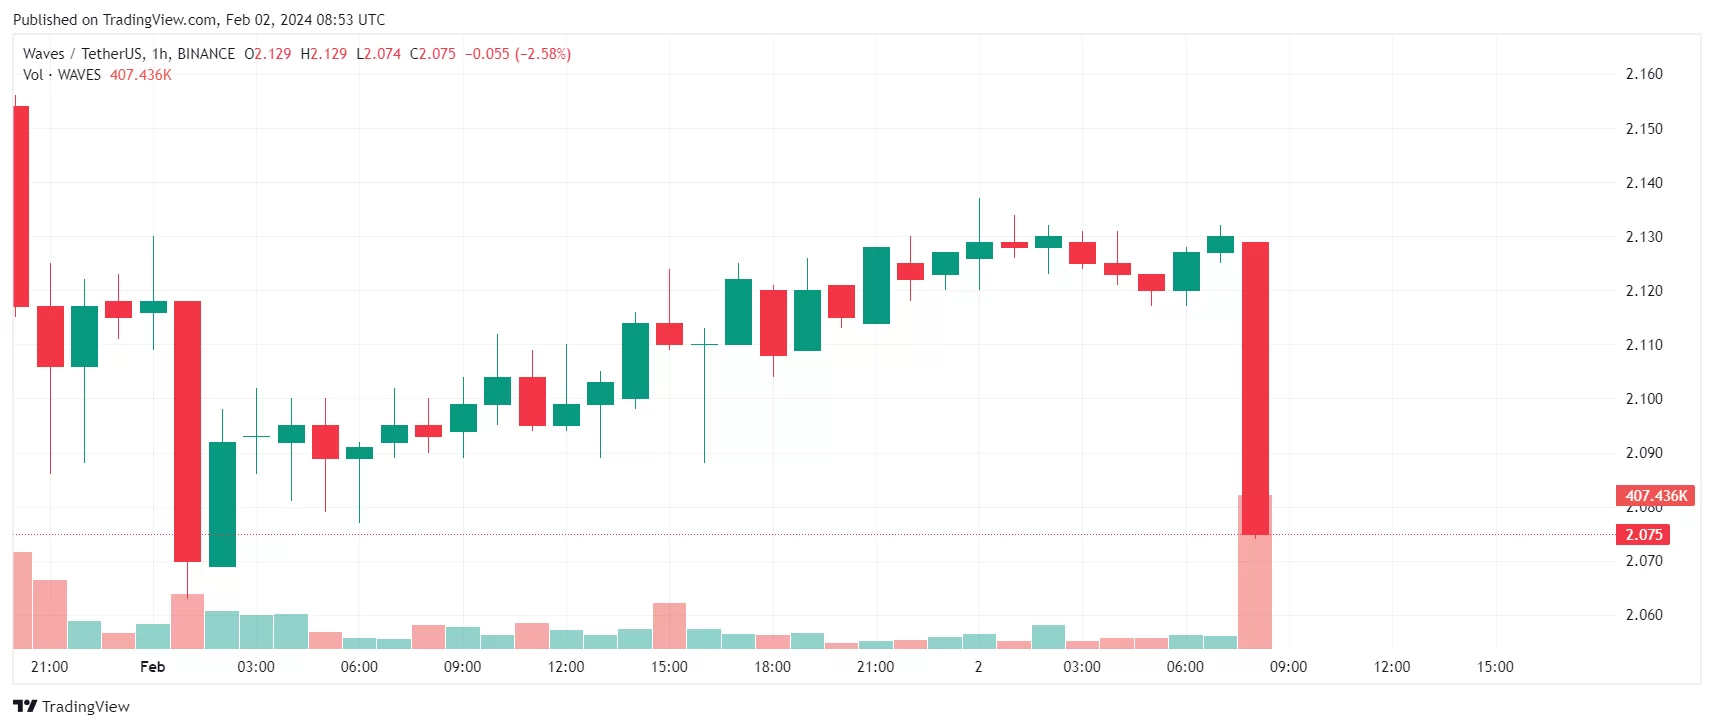1714x728 pixels.
Task: Click the 2.160 price axis label
Action: (1644, 74)
